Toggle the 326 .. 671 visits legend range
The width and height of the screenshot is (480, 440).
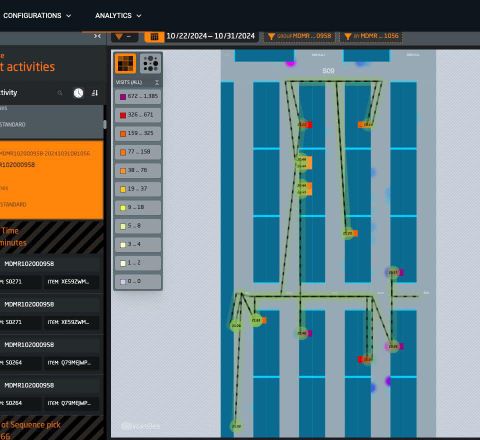coord(138,115)
